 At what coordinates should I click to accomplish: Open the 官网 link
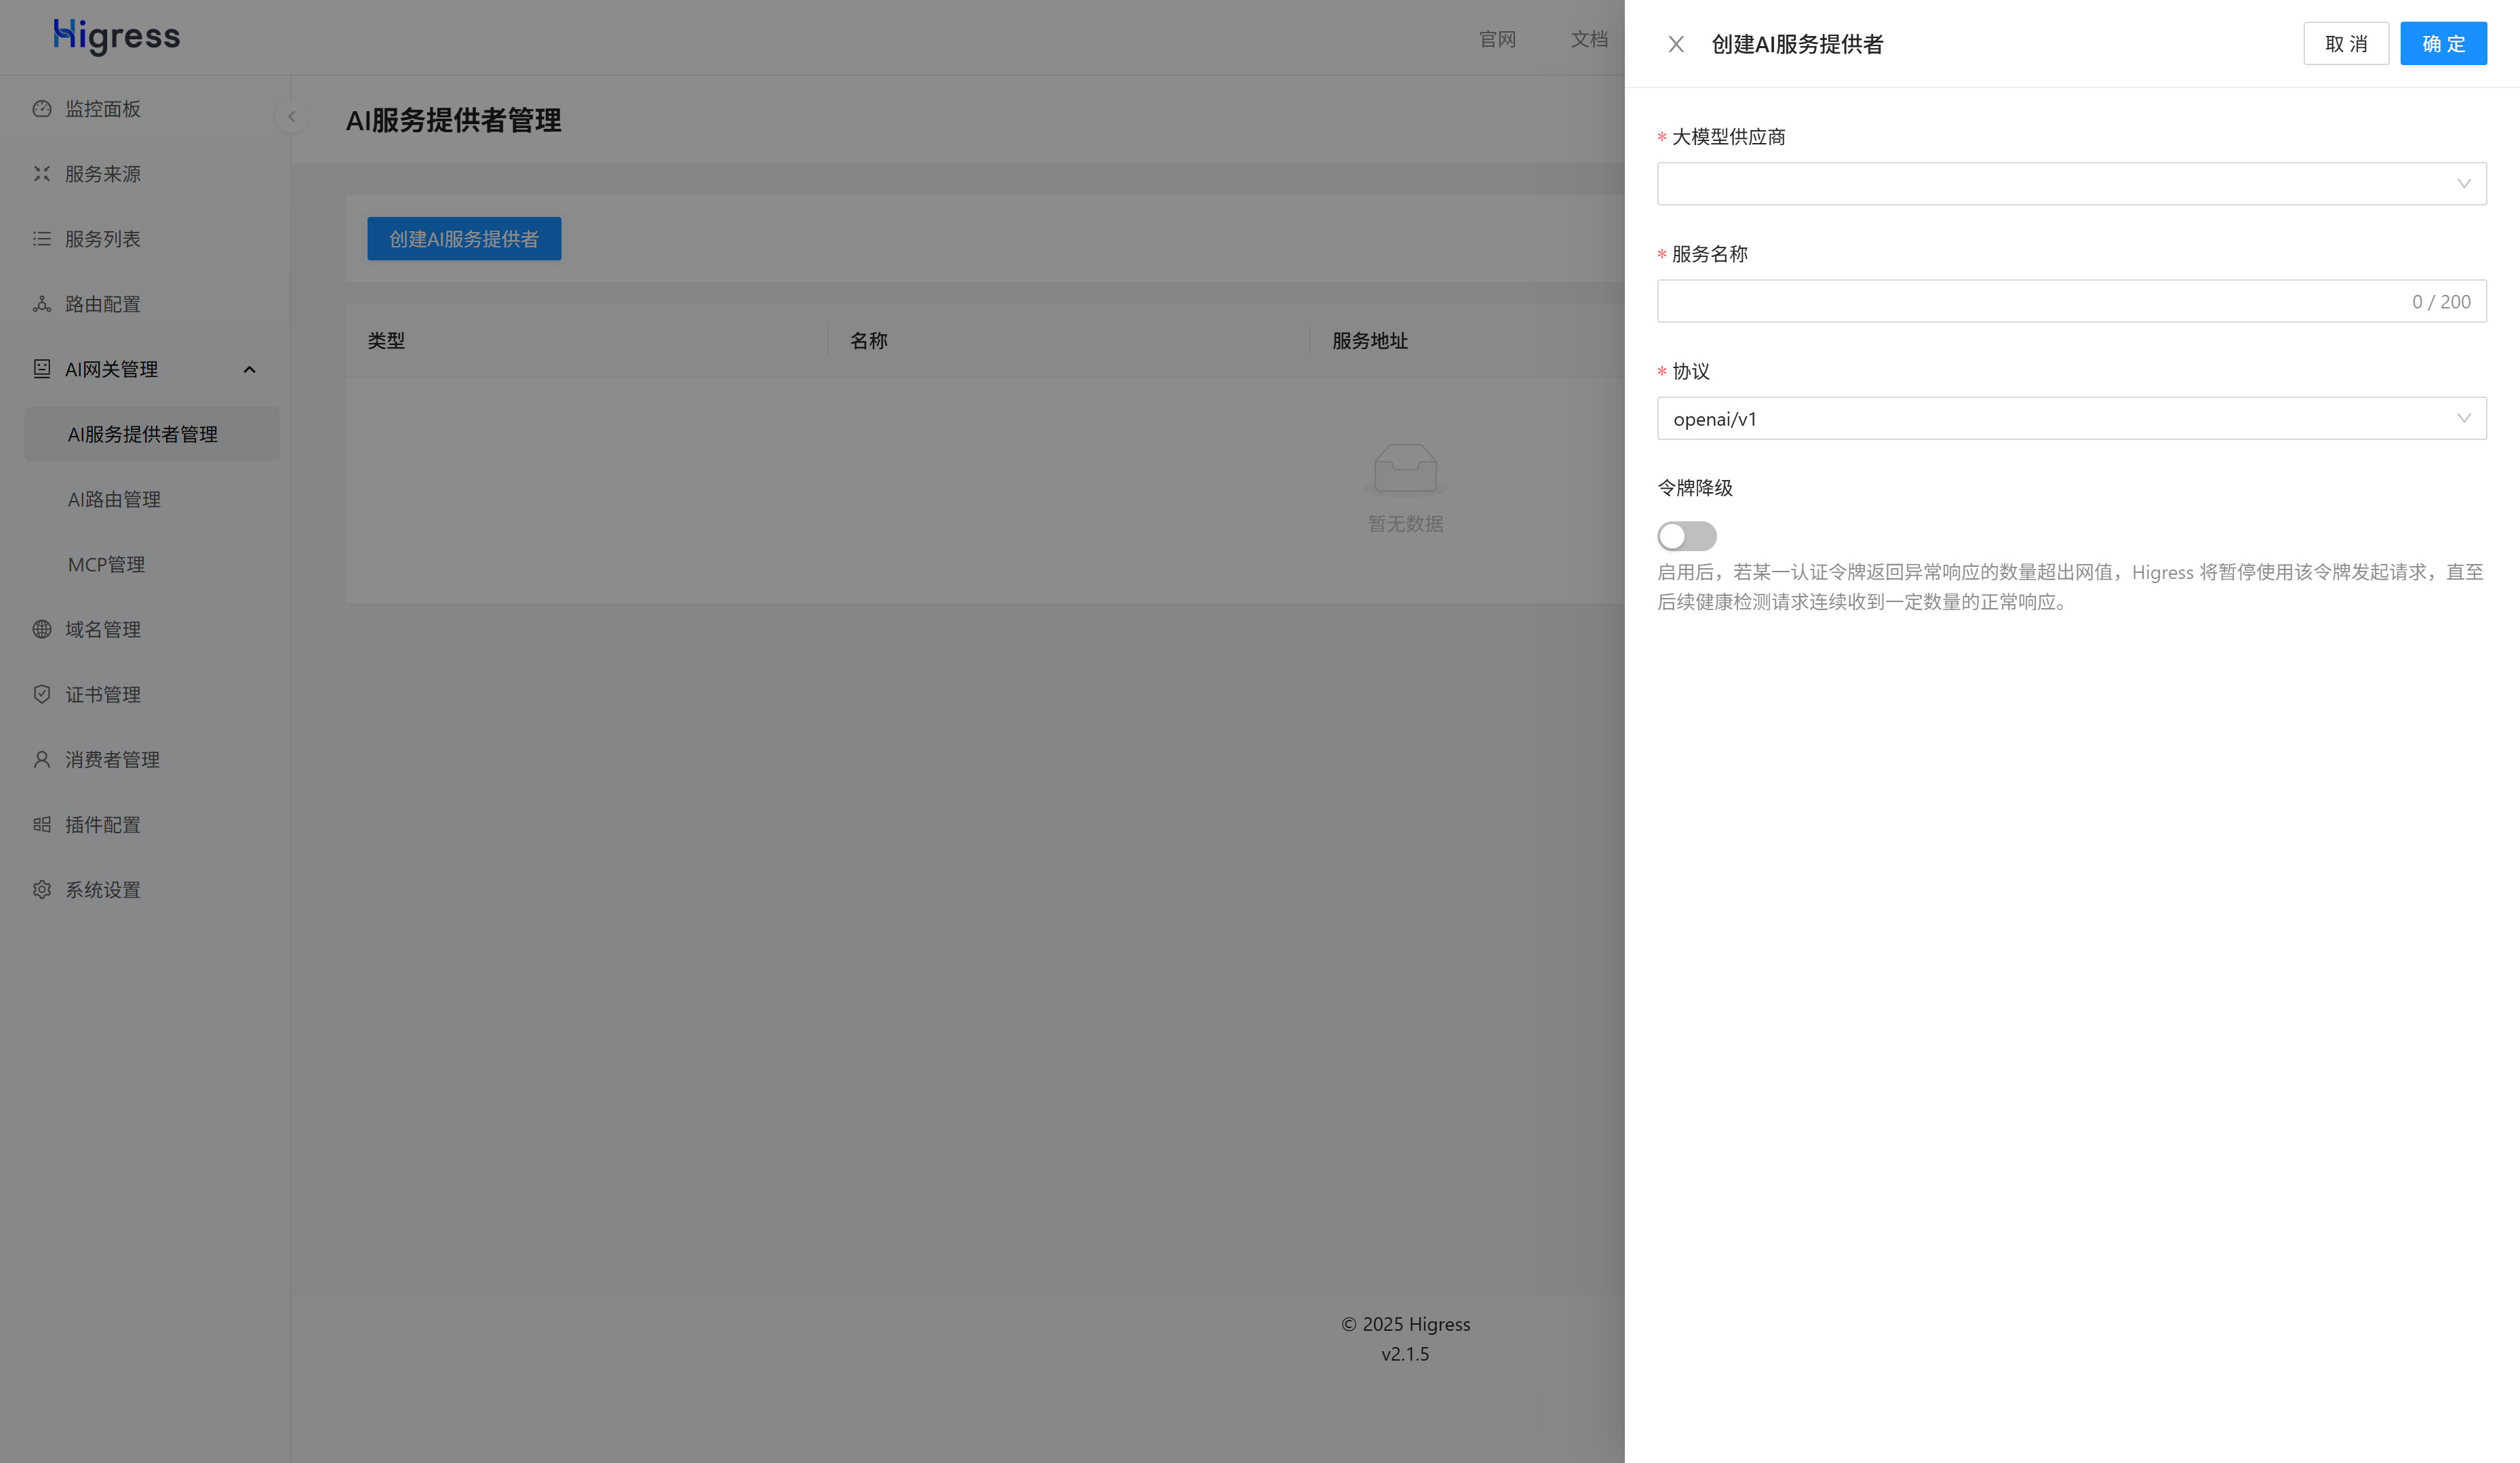(x=1497, y=39)
